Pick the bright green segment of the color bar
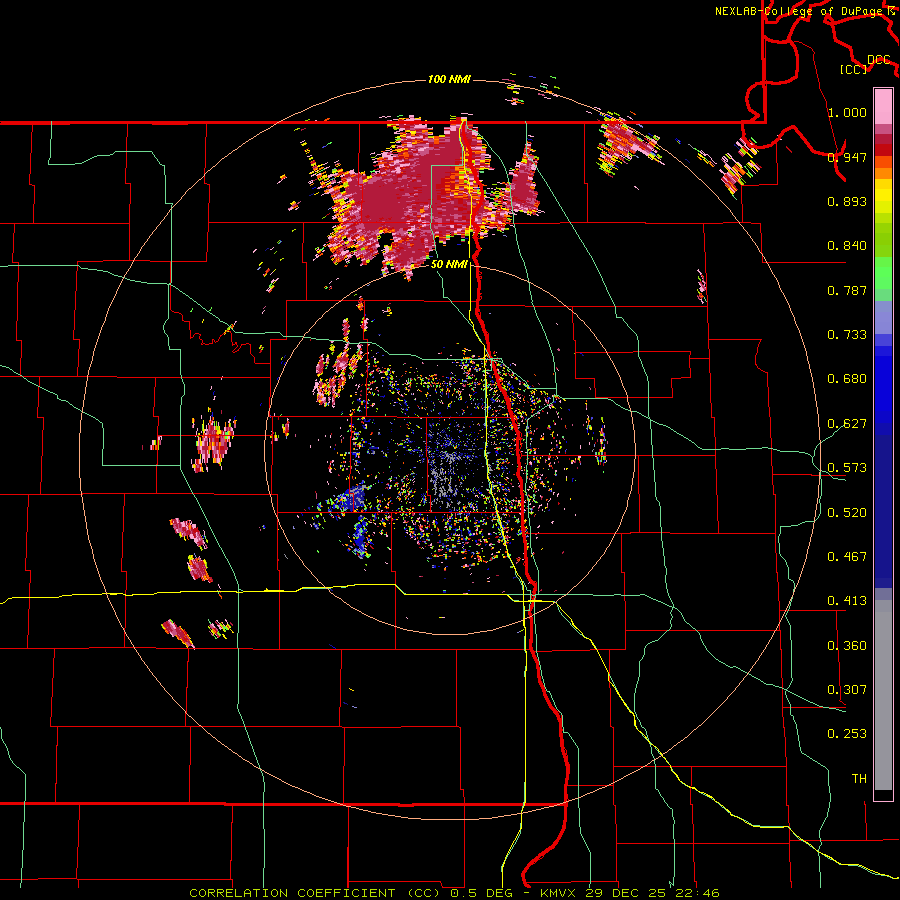Screen dimensions: 900x900 (883, 274)
